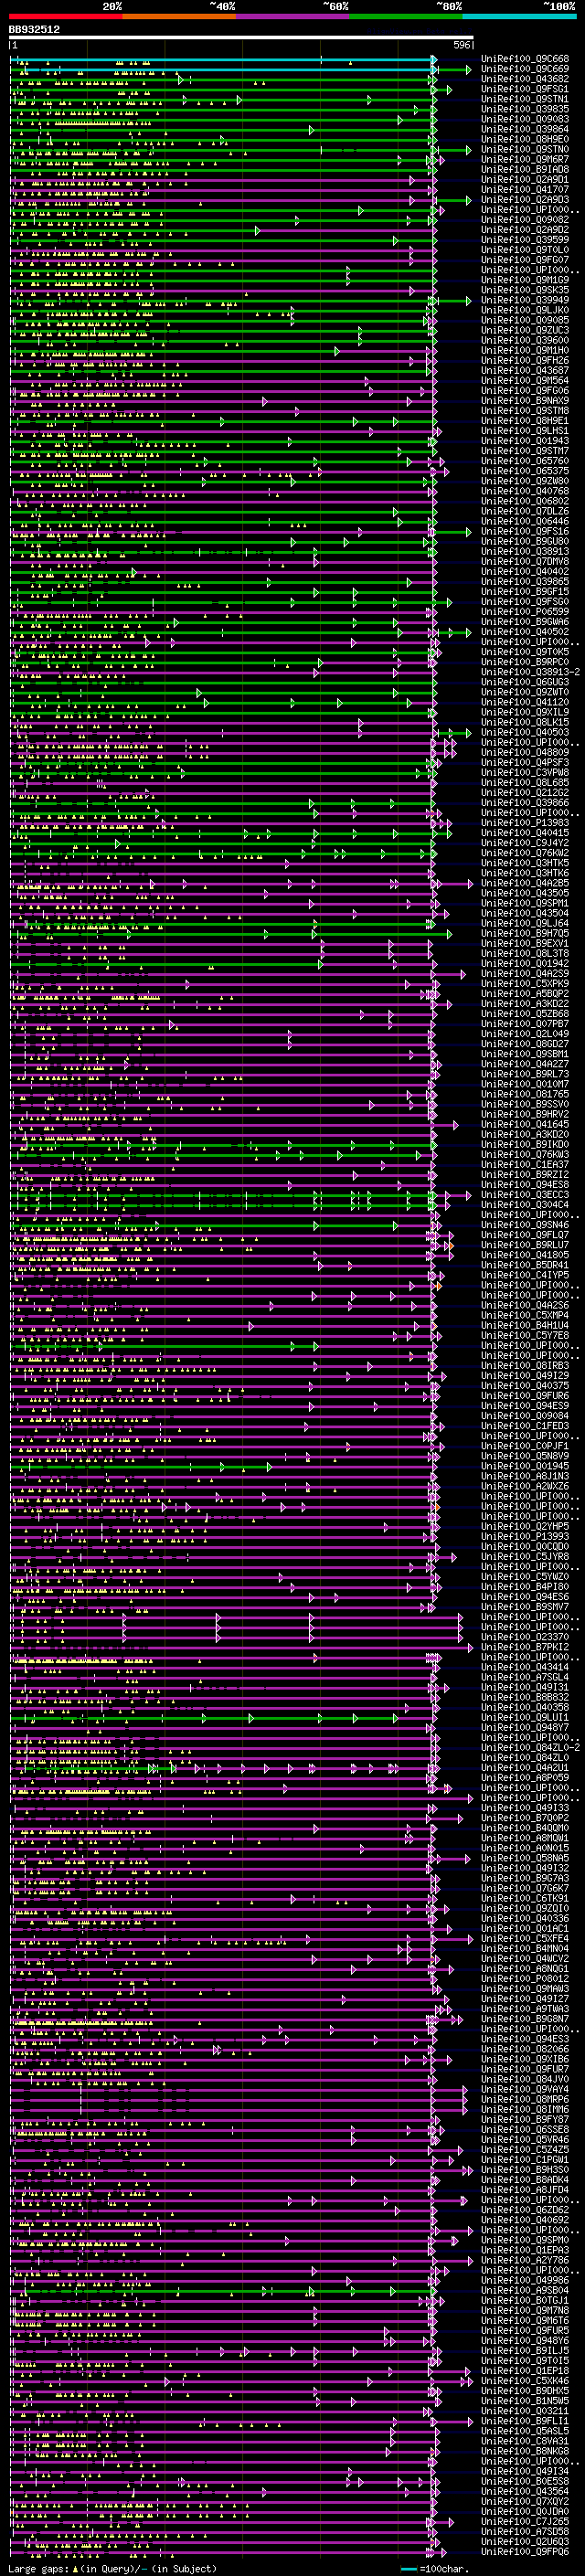Click hit label UniRef100_A3KD22

525,1003
